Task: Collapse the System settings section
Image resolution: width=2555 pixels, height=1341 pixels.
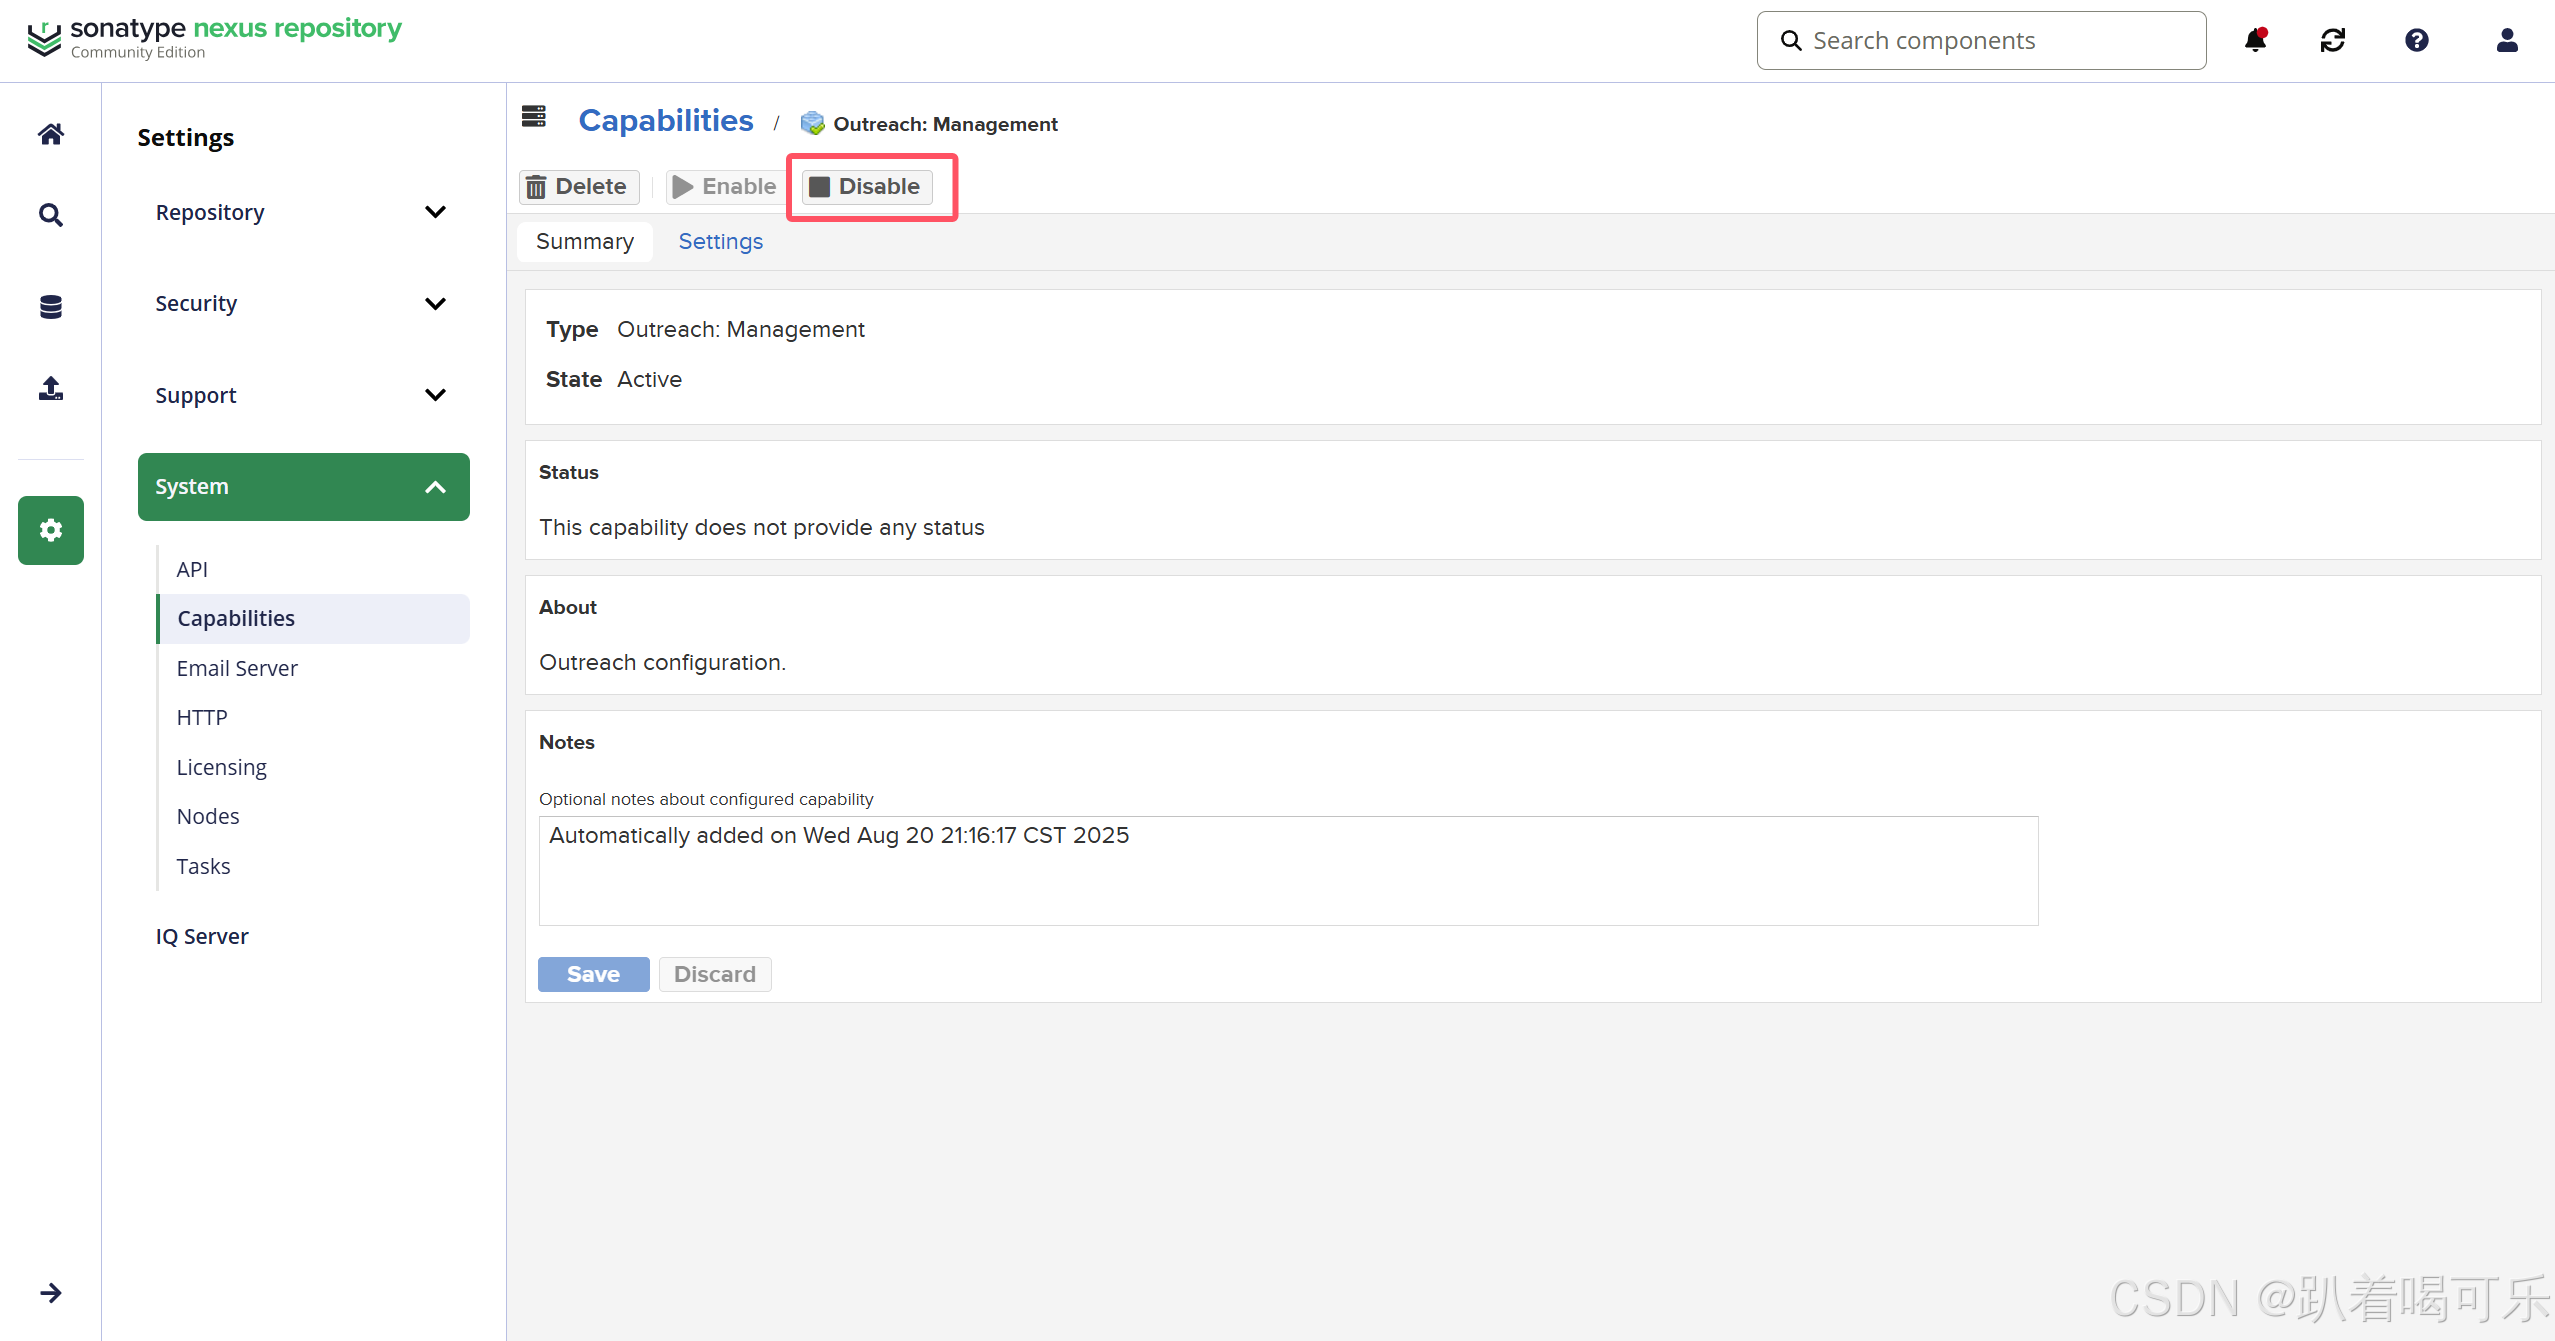Action: tap(303, 487)
